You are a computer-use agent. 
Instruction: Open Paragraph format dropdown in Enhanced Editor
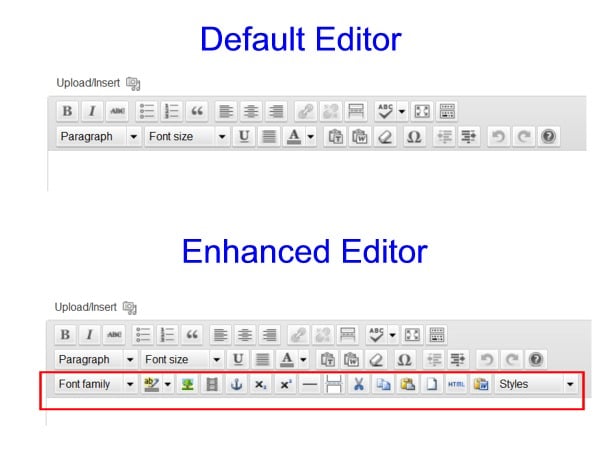point(95,359)
